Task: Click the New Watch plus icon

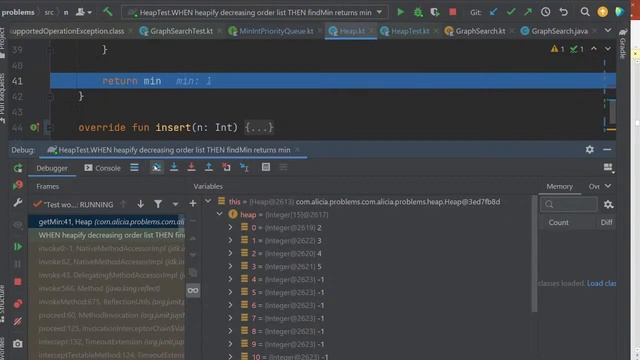Action: (x=193, y=204)
